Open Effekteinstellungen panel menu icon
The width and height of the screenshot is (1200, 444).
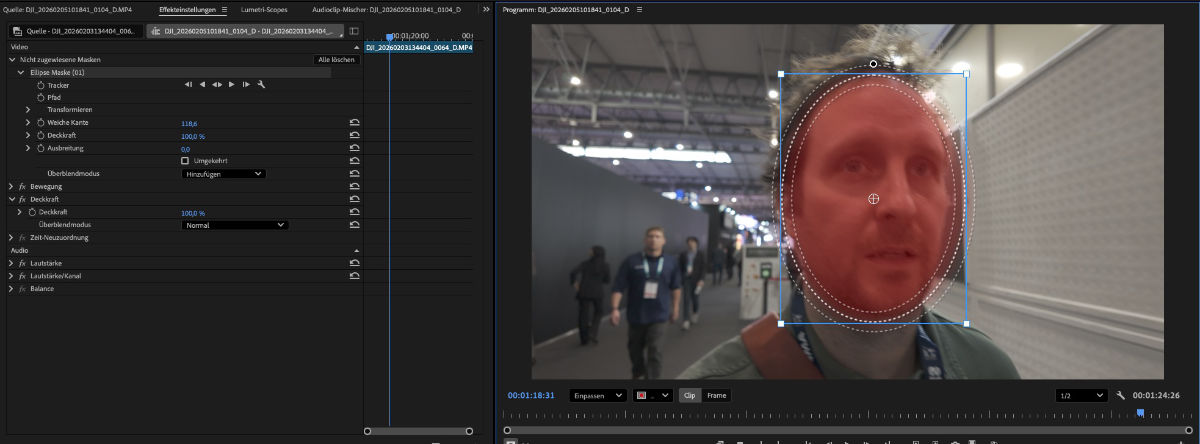click(224, 9)
